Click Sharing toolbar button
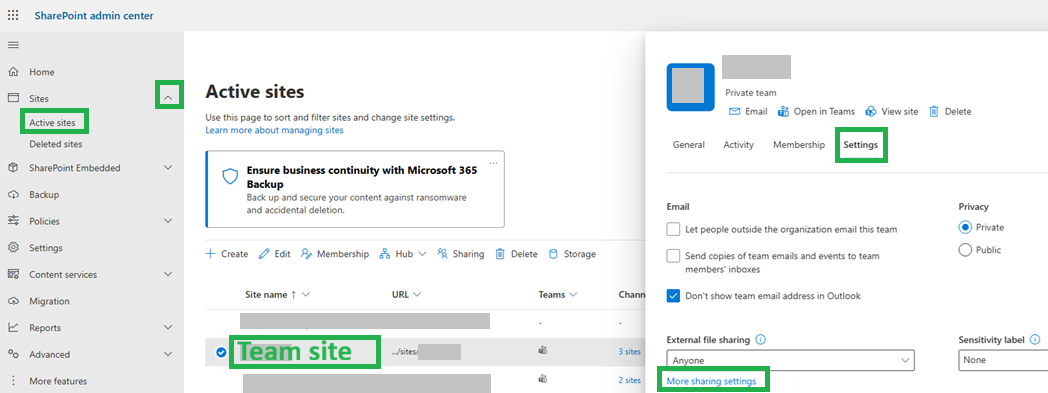The width and height of the screenshot is (1048, 393). [x=461, y=254]
